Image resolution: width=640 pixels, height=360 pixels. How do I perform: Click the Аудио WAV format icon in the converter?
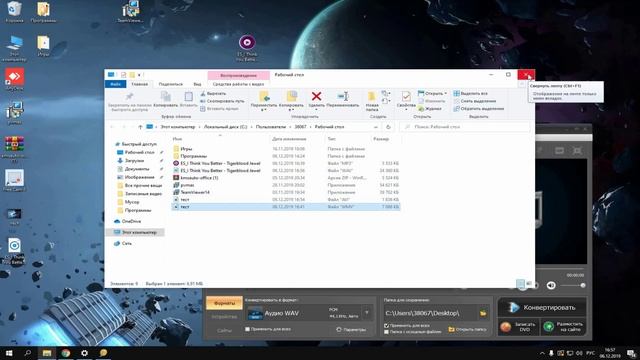click(x=255, y=313)
